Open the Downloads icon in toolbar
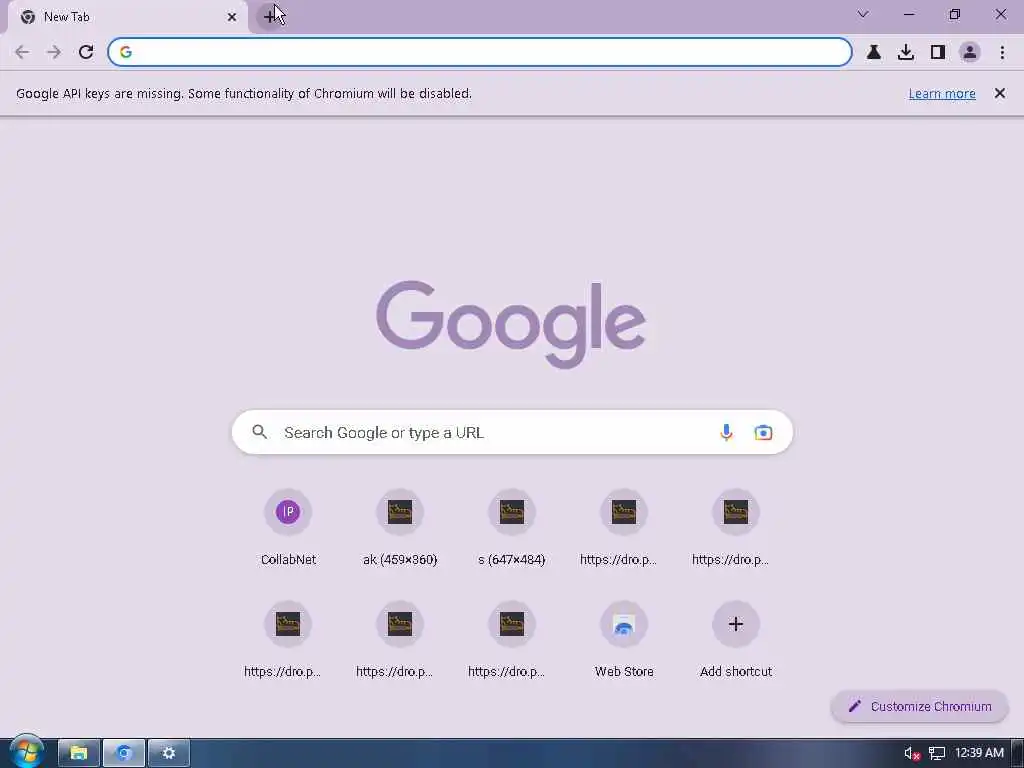 (906, 52)
